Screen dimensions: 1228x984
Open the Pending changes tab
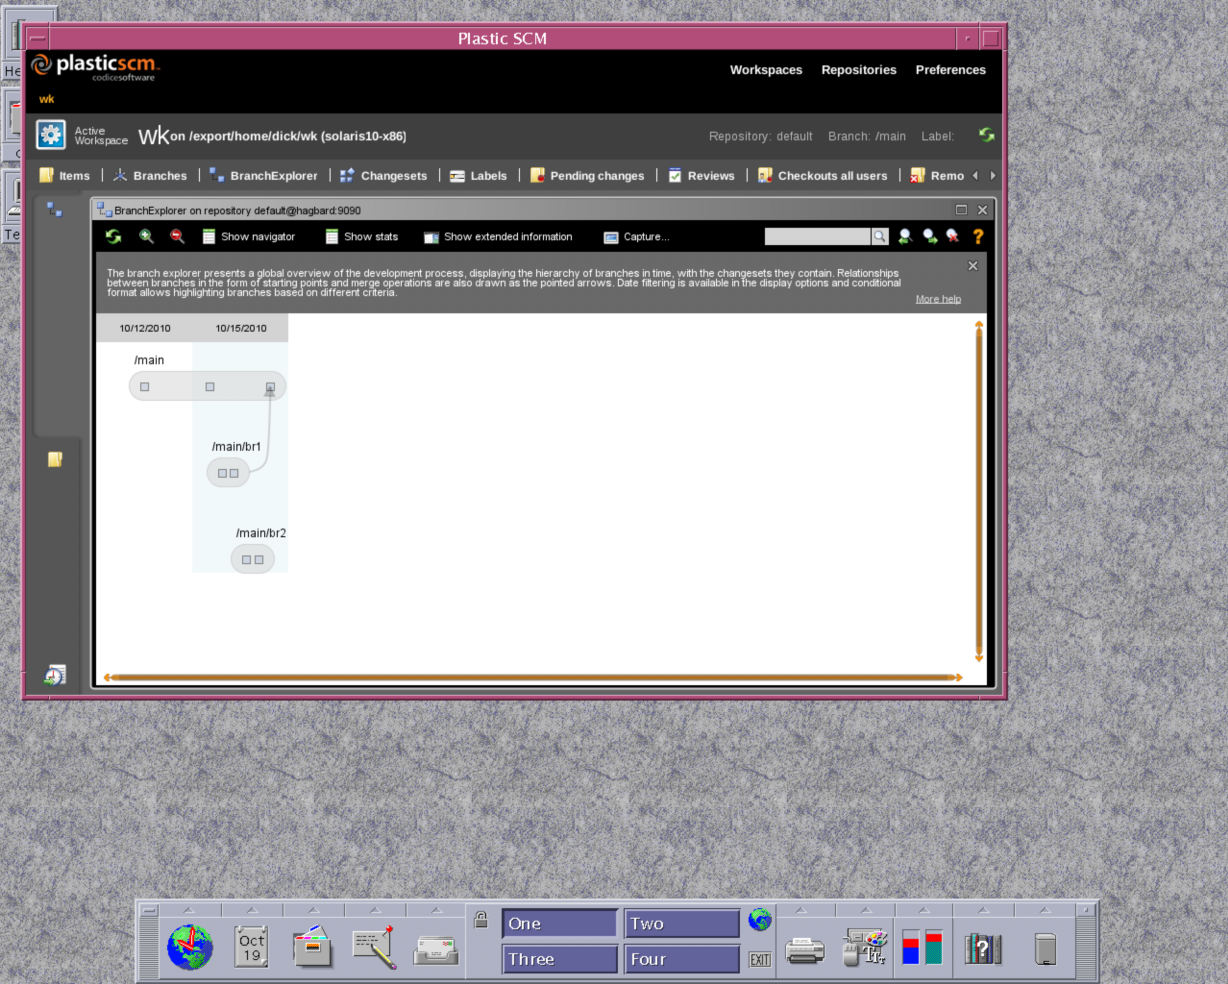click(x=587, y=176)
